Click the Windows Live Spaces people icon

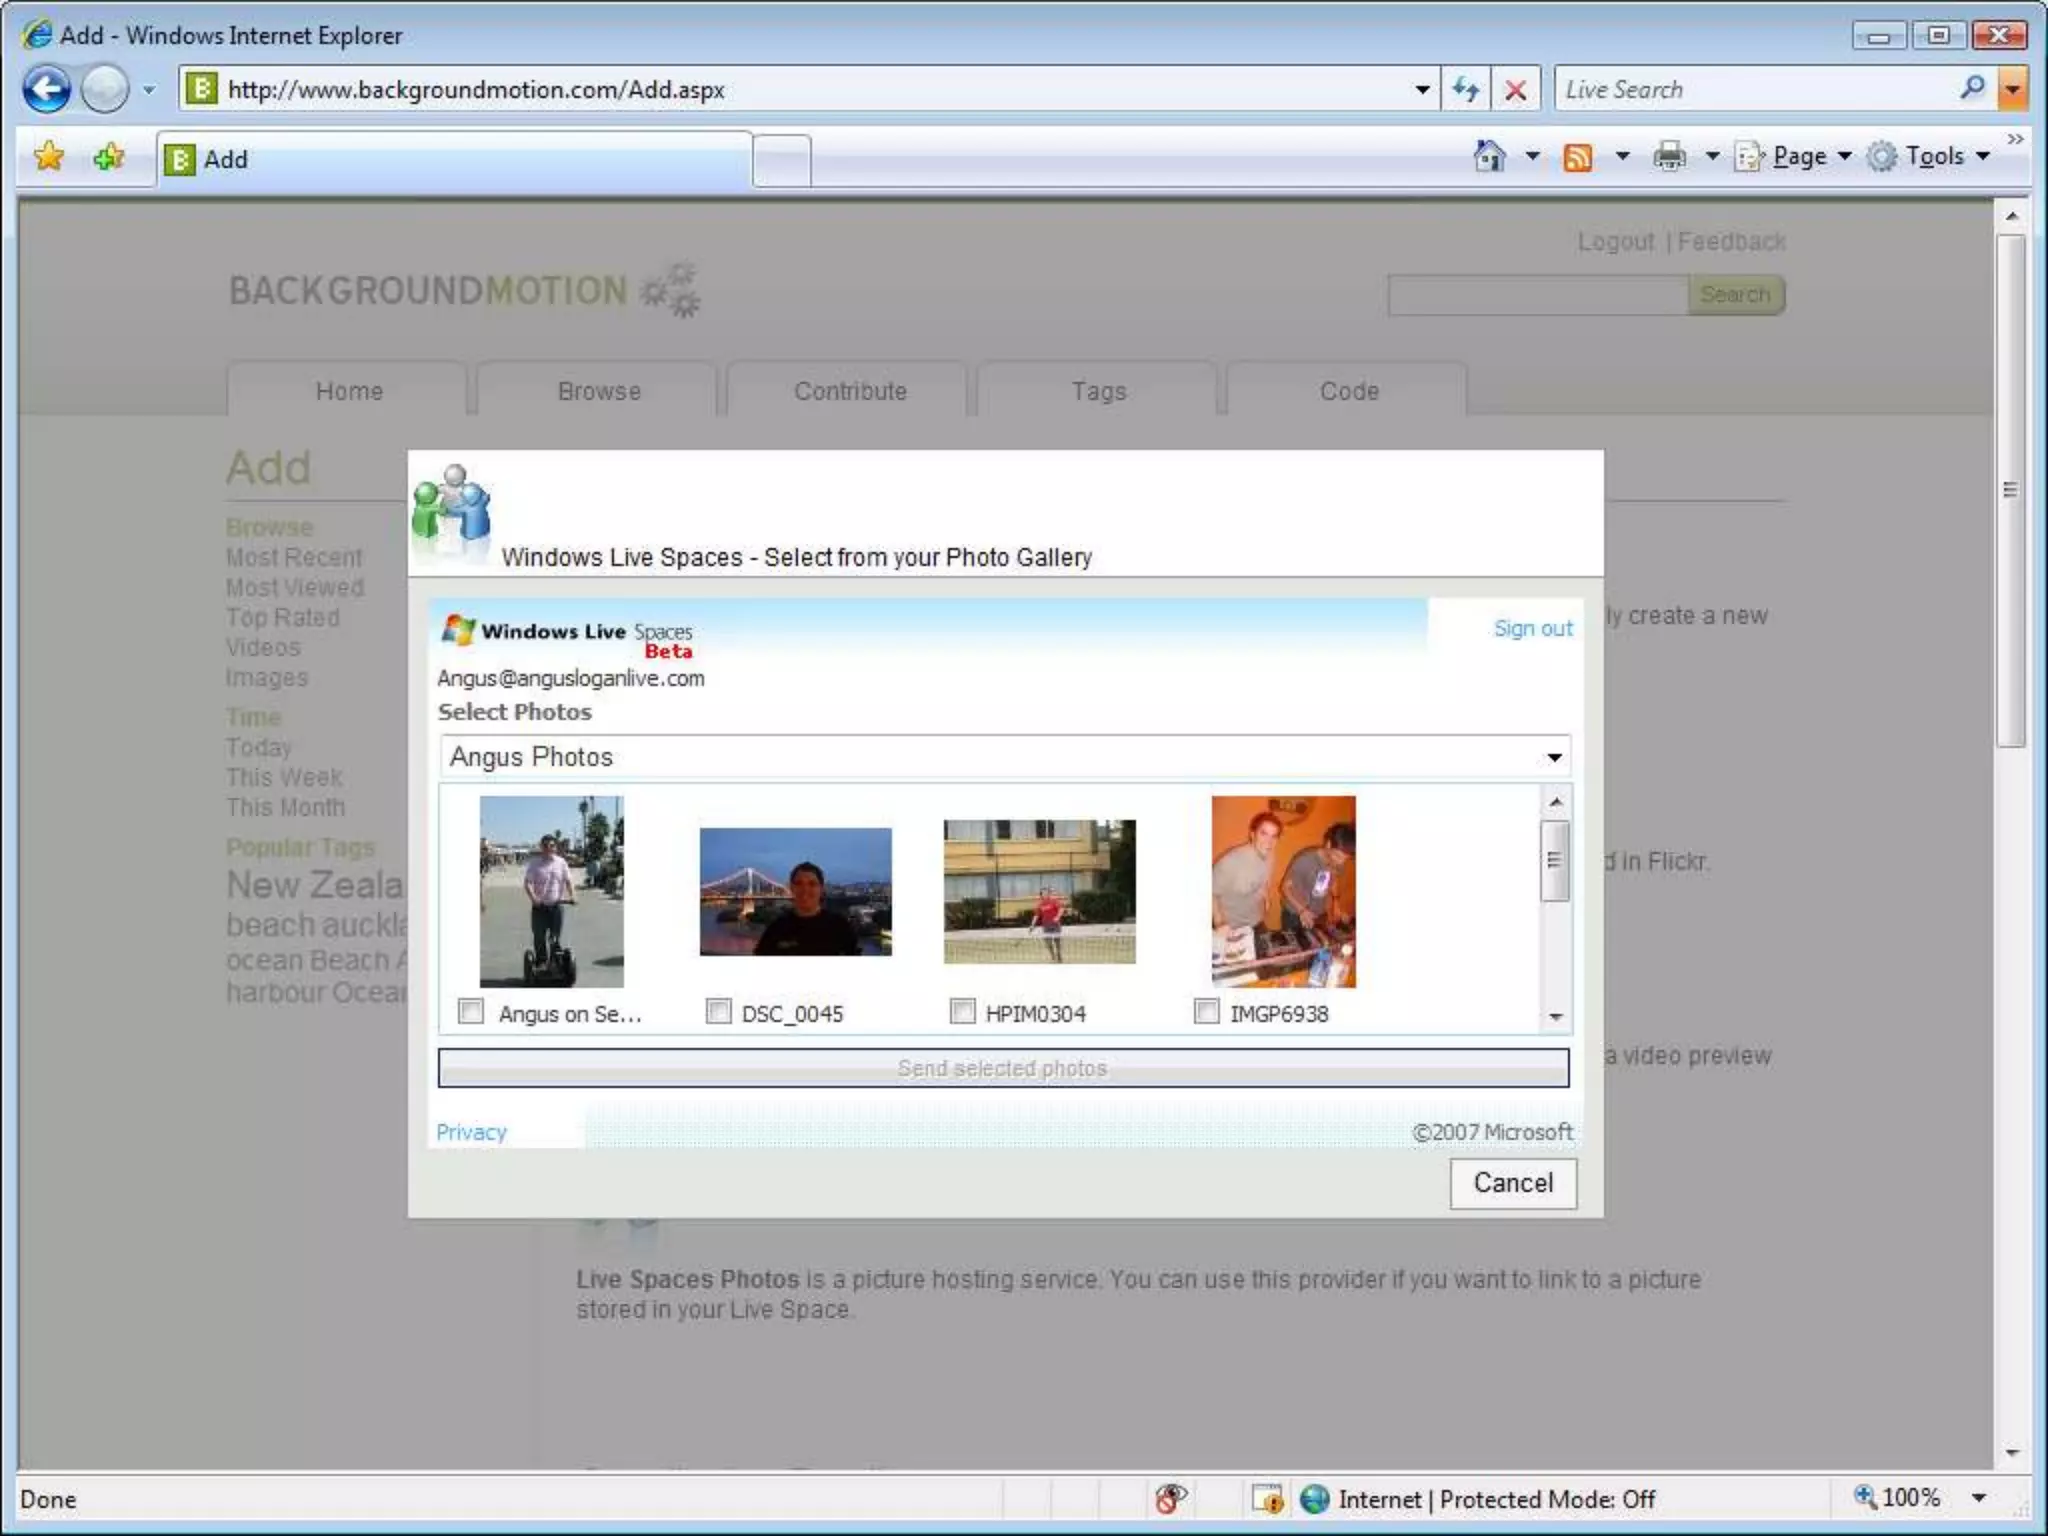[x=452, y=507]
